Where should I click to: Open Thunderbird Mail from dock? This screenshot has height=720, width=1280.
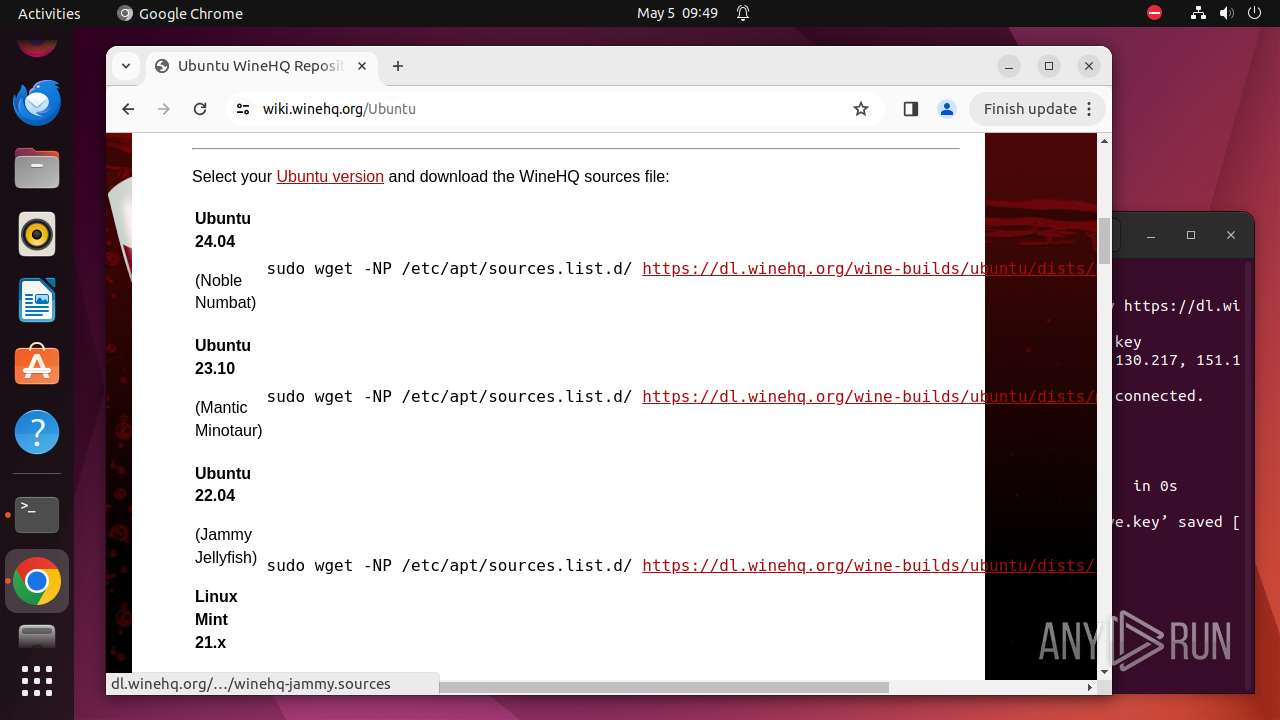[37, 102]
